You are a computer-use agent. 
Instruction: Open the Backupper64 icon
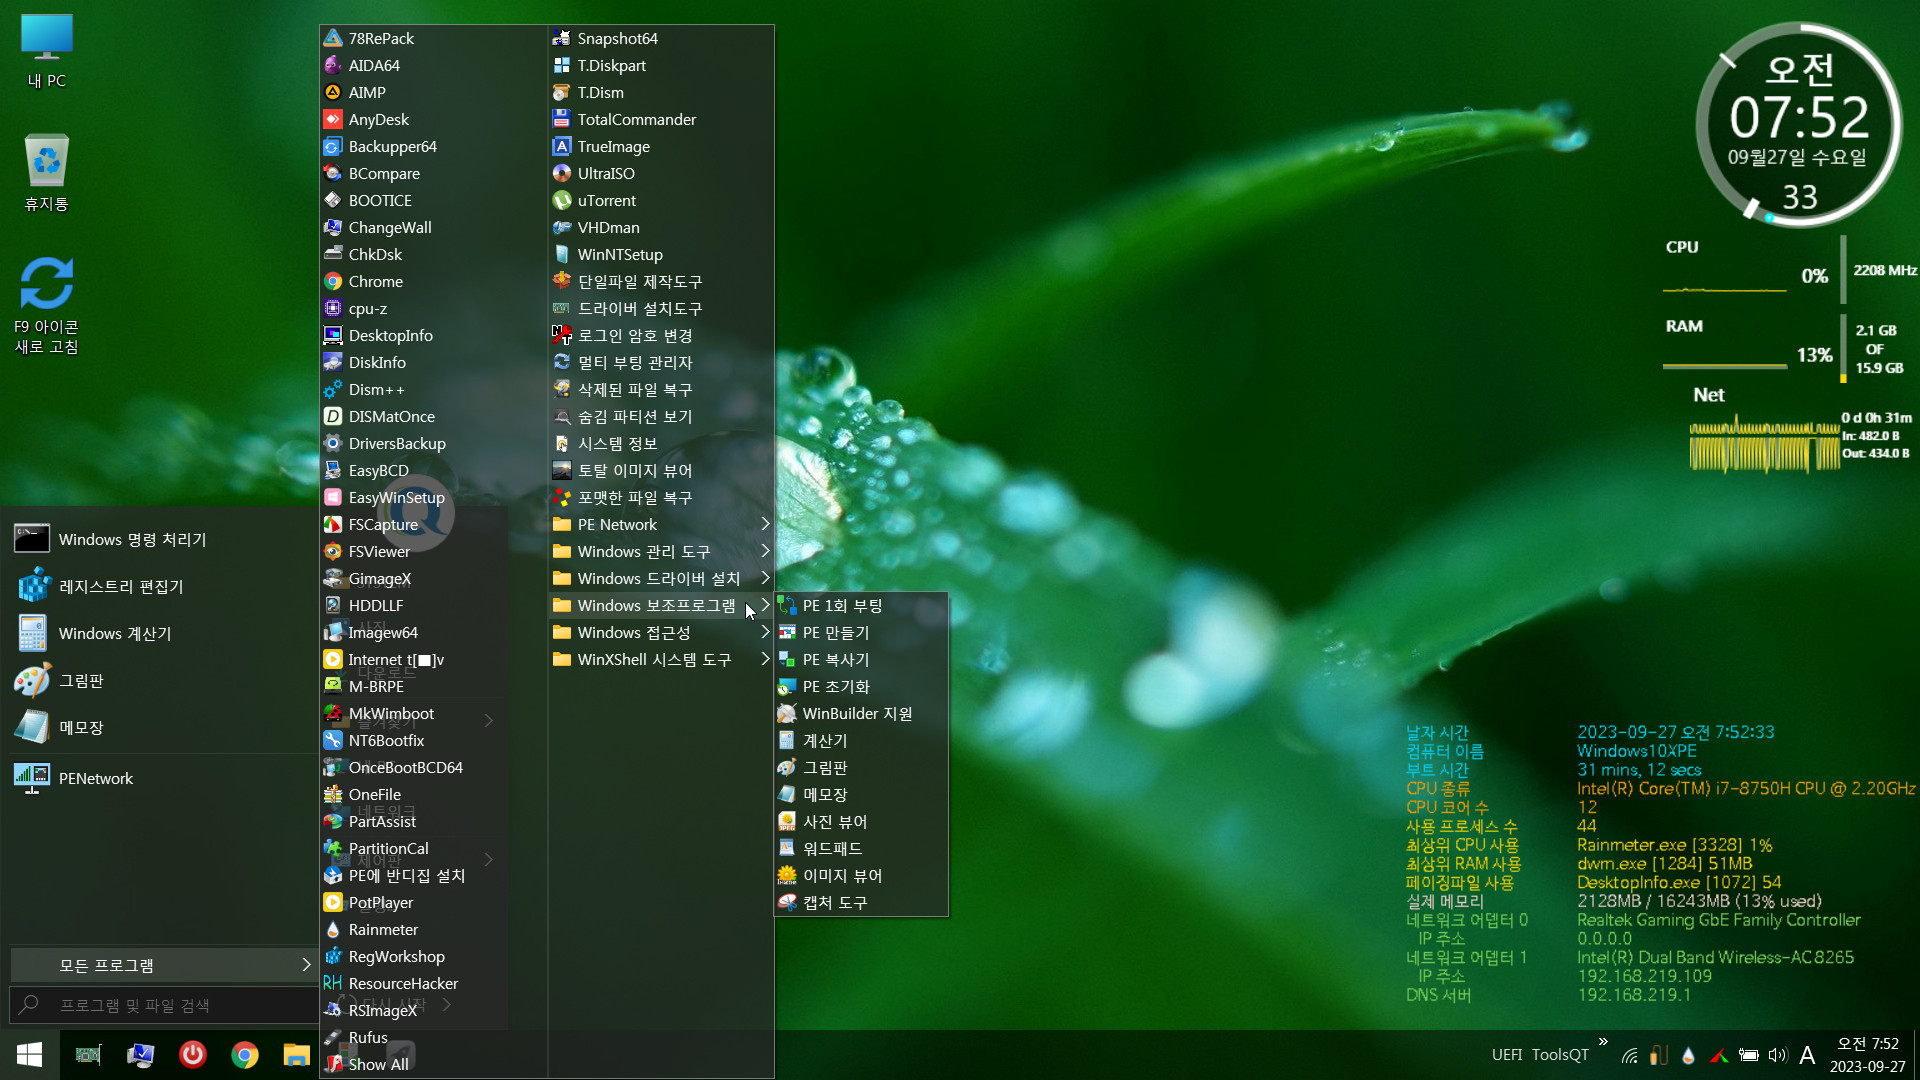[333, 146]
